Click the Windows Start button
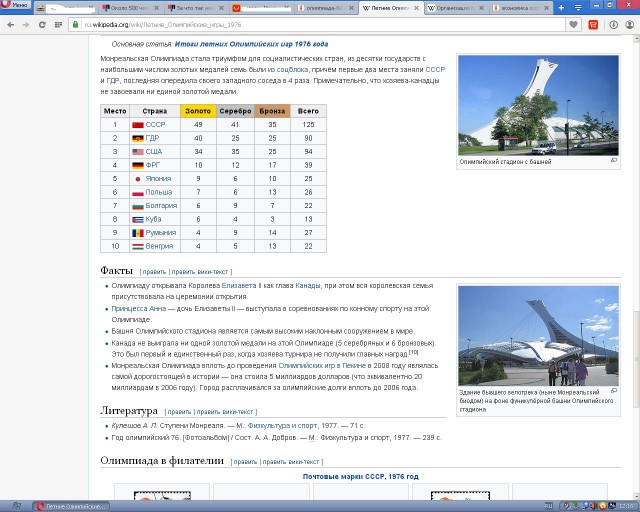The image size is (640, 512). point(16,506)
